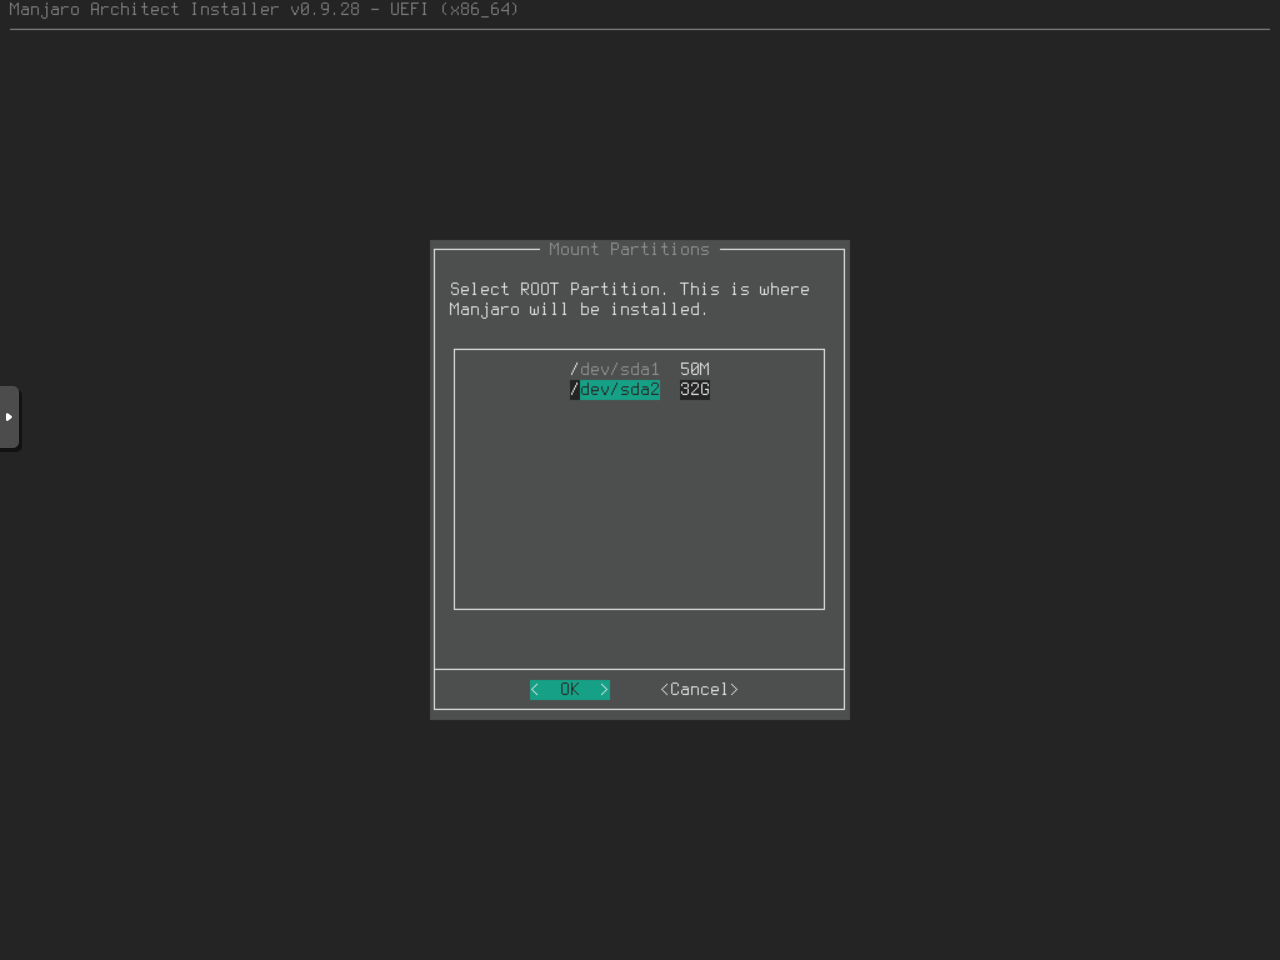This screenshot has height=960, width=1280.
Task: Expand the side panel arrow handle
Action: (9, 417)
